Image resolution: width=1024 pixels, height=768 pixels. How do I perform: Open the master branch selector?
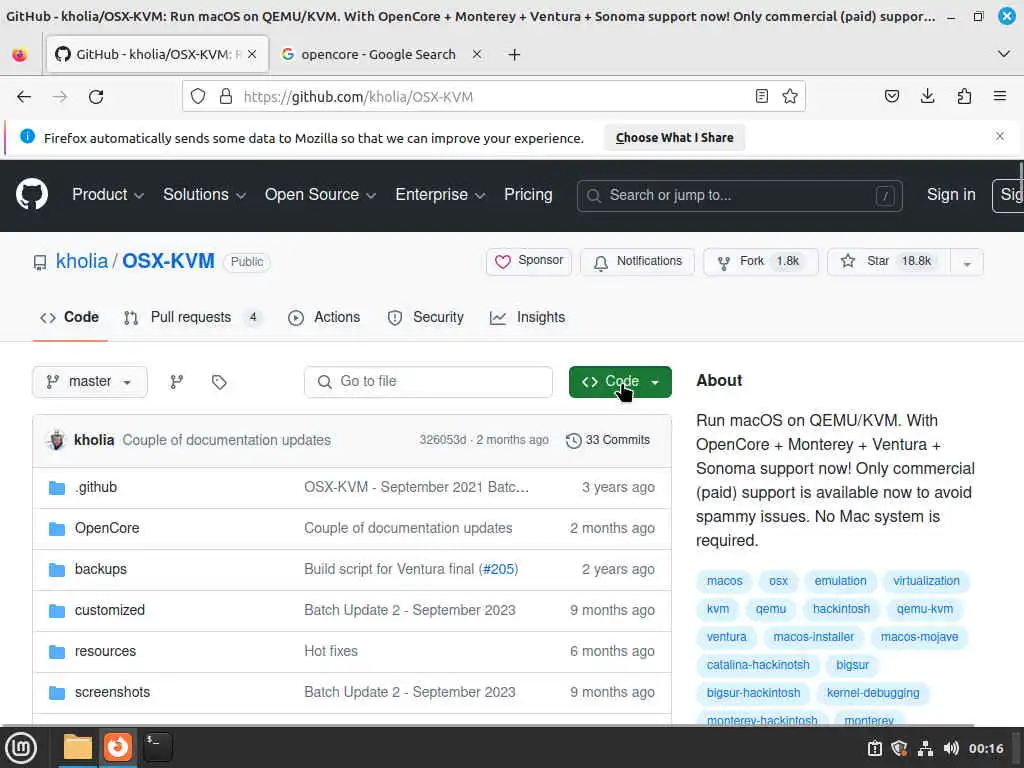(89, 381)
